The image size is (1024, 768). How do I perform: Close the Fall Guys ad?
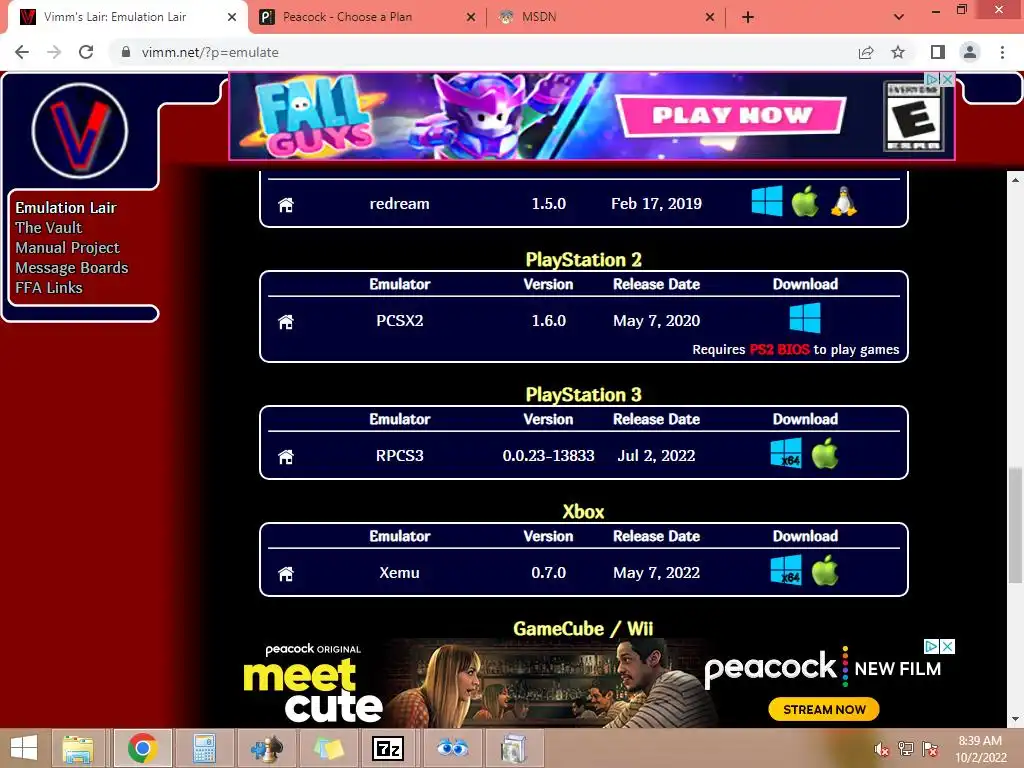[x=947, y=79]
